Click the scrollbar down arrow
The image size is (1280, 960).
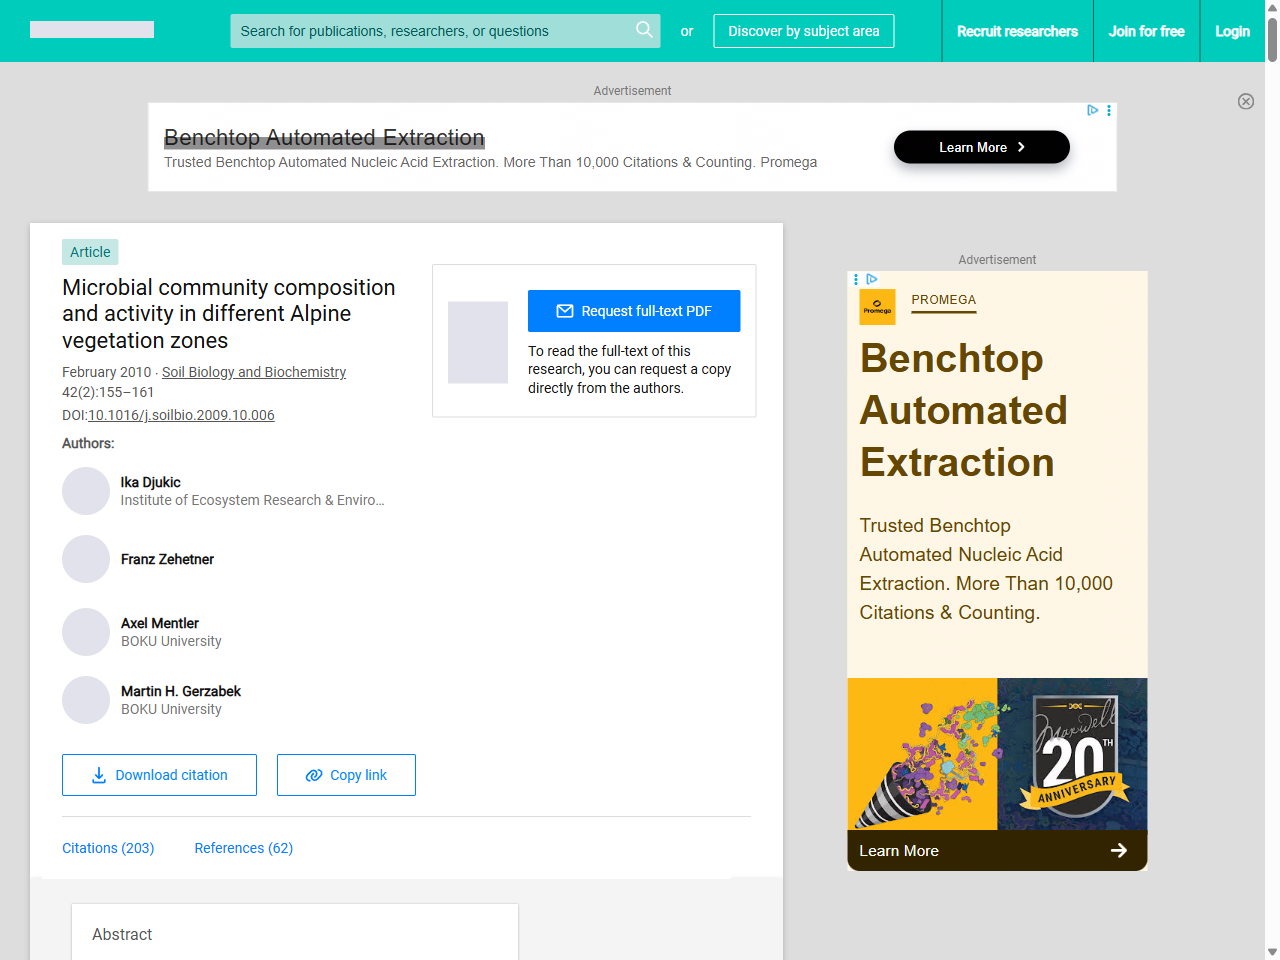tap(1272, 952)
